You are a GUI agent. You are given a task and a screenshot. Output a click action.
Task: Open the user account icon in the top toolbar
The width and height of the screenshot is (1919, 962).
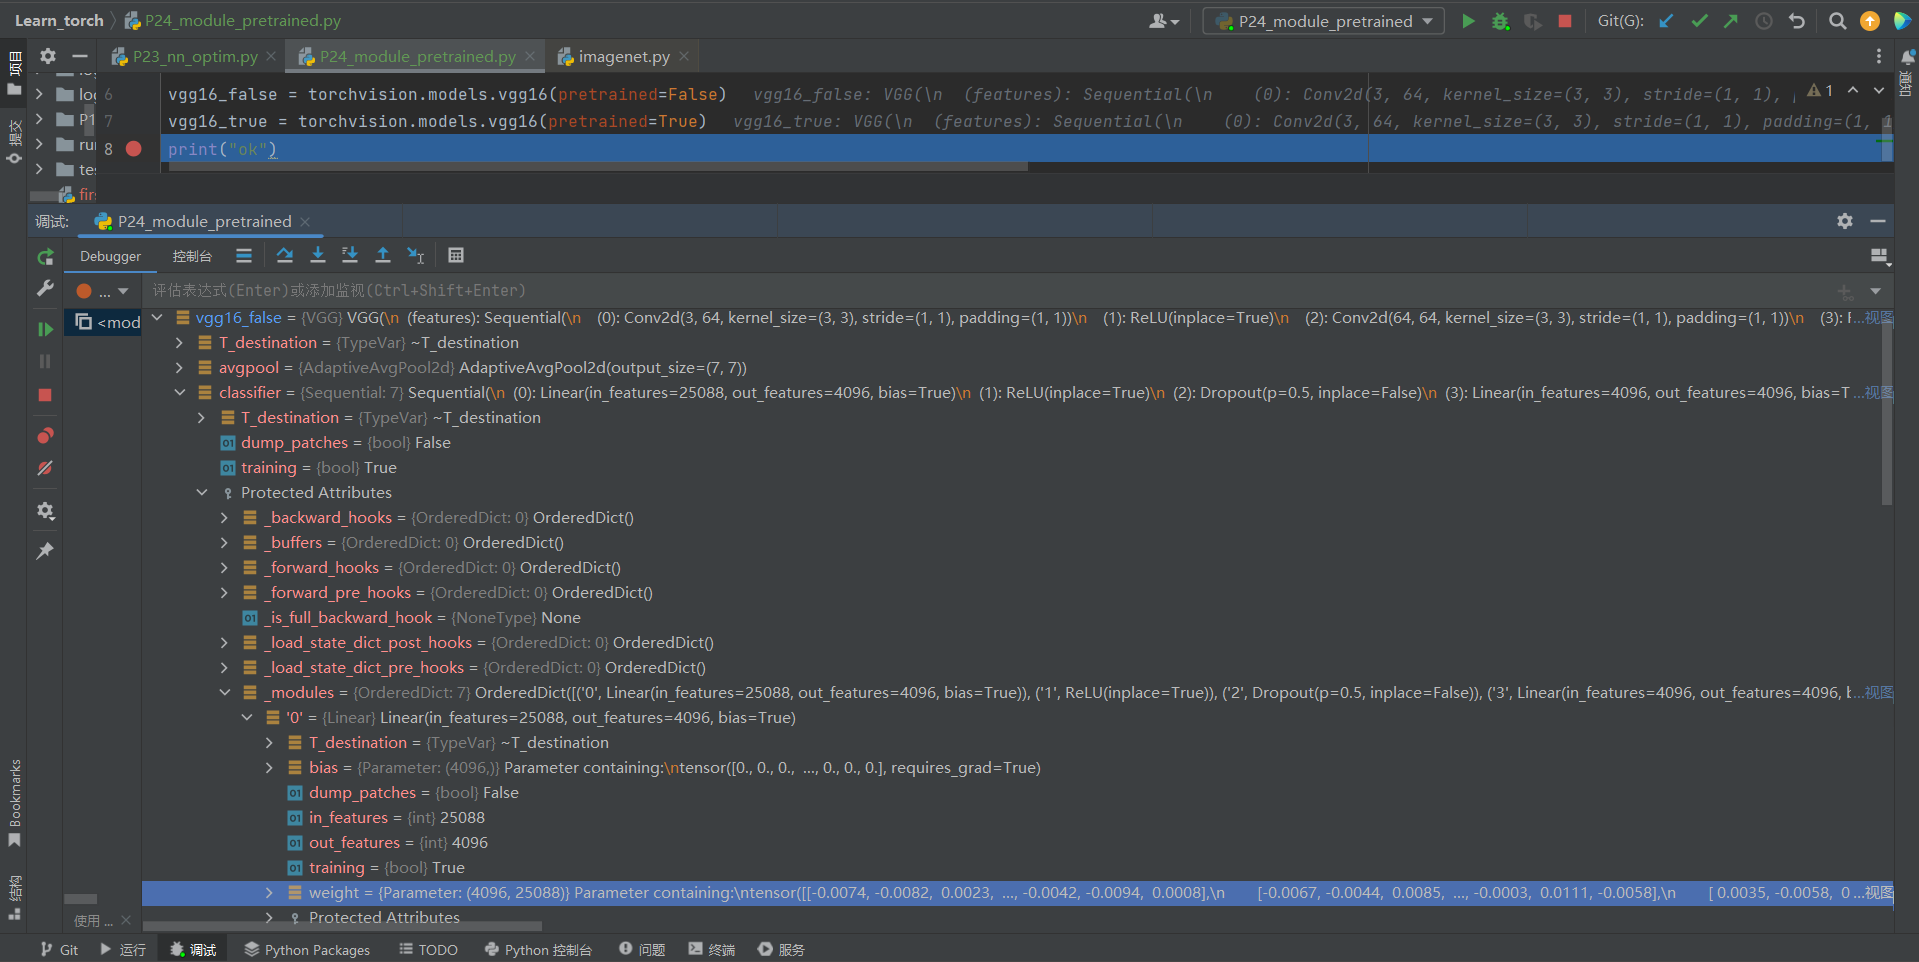click(x=1163, y=21)
